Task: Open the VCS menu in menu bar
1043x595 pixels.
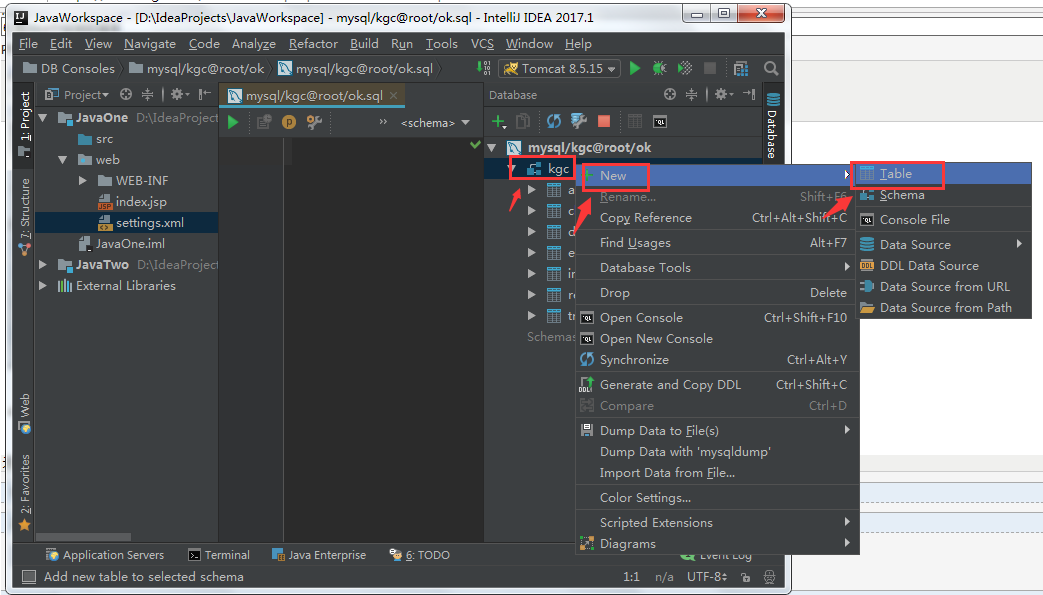Action: 482,44
